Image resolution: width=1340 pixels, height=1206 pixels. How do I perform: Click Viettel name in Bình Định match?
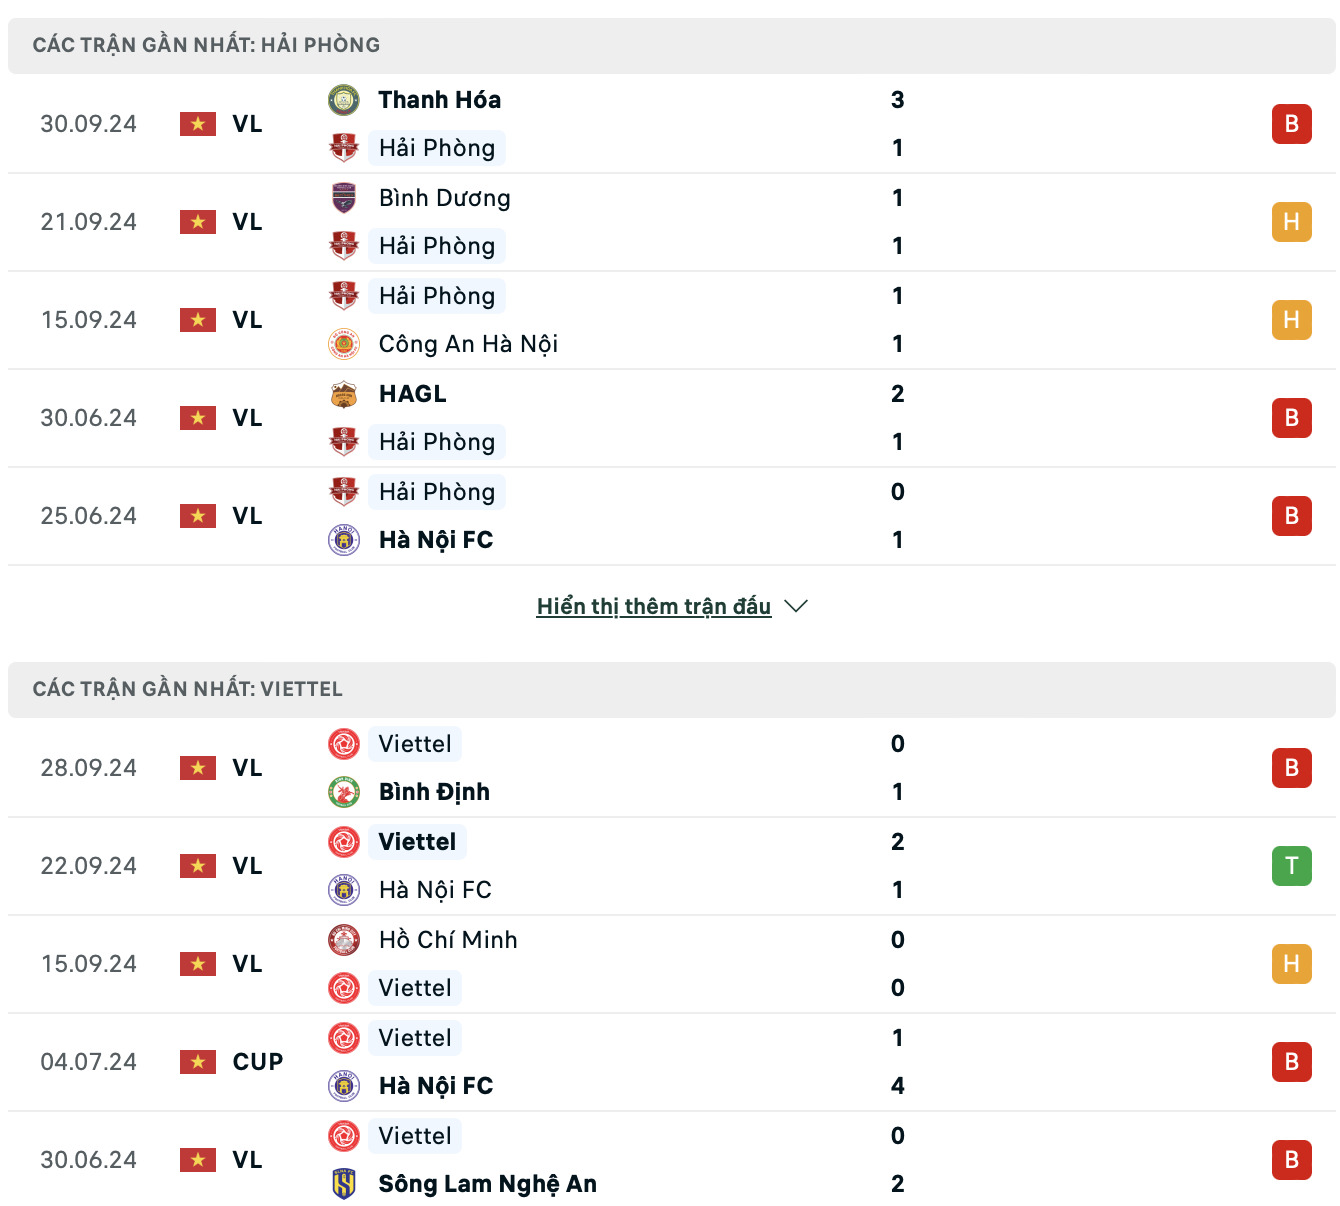tap(415, 744)
